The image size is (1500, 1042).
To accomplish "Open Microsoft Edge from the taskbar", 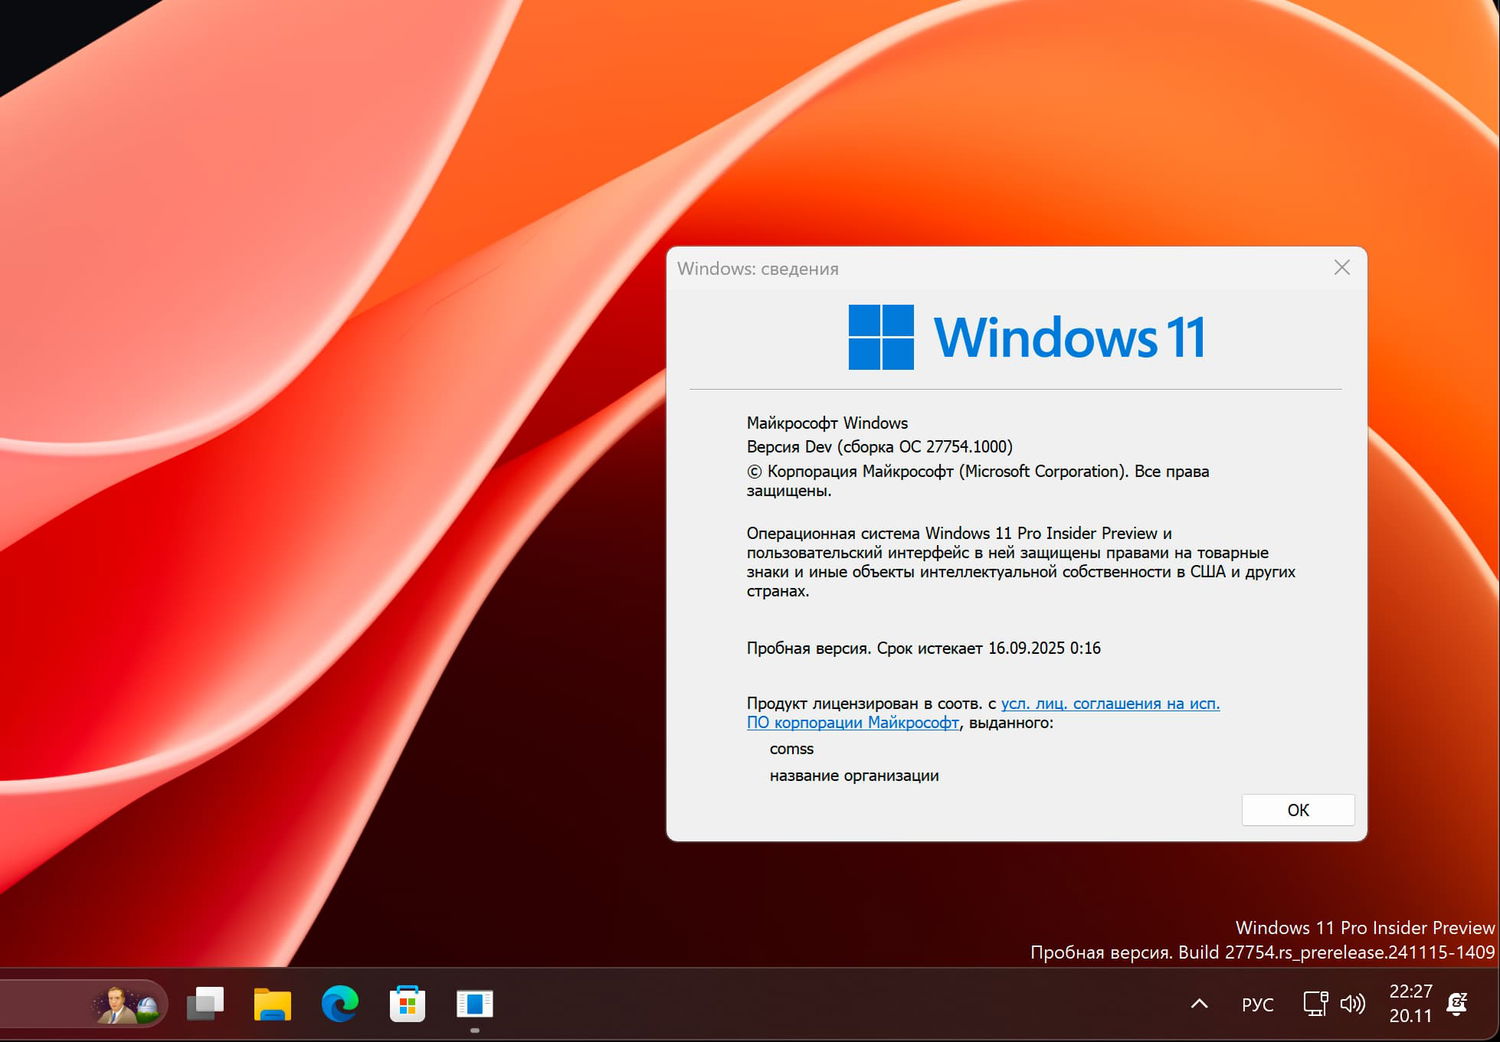I will (x=340, y=1003).
